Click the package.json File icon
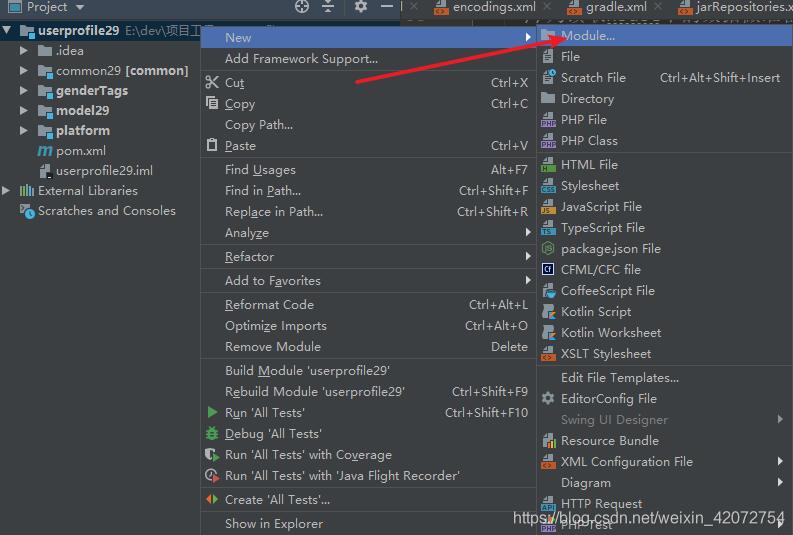 pyautogui.click(x=548, y=248)
